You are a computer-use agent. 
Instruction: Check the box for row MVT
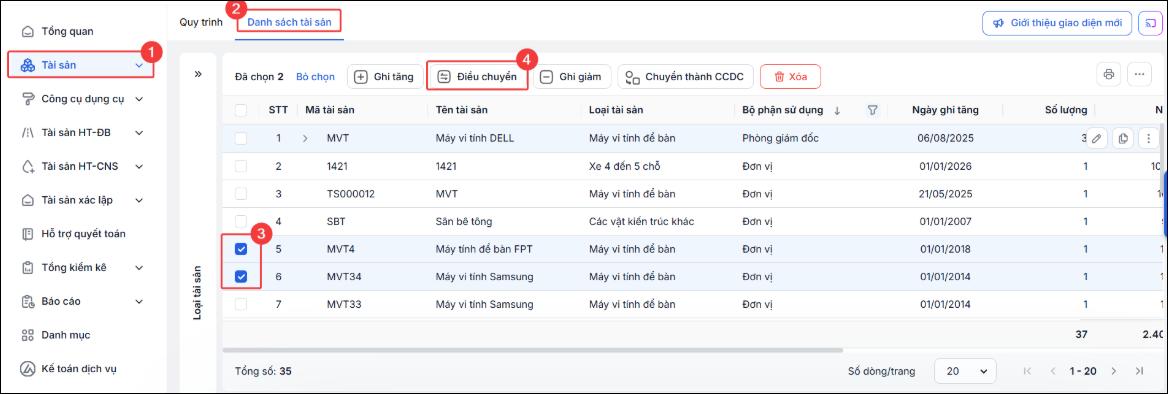[241, 138]
